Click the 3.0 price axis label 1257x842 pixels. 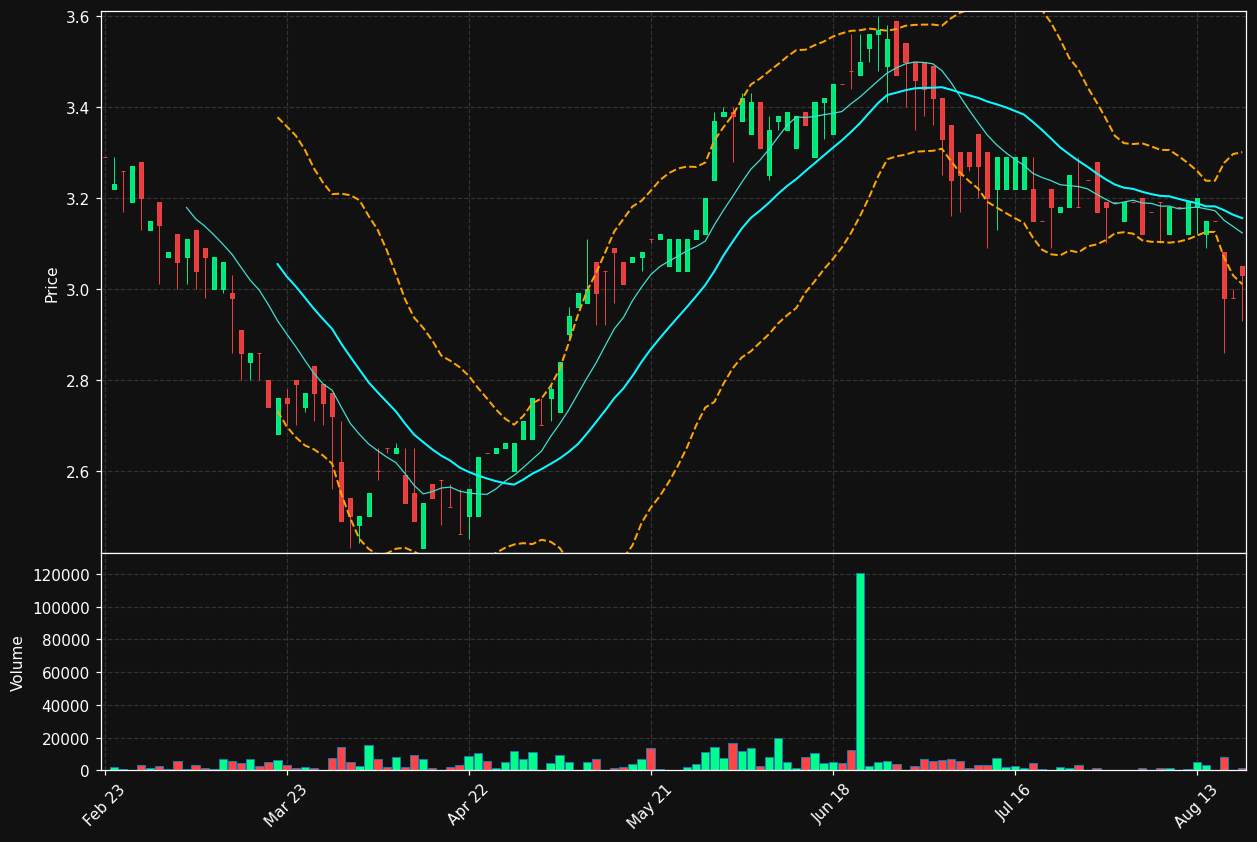[x=79, y=290]
